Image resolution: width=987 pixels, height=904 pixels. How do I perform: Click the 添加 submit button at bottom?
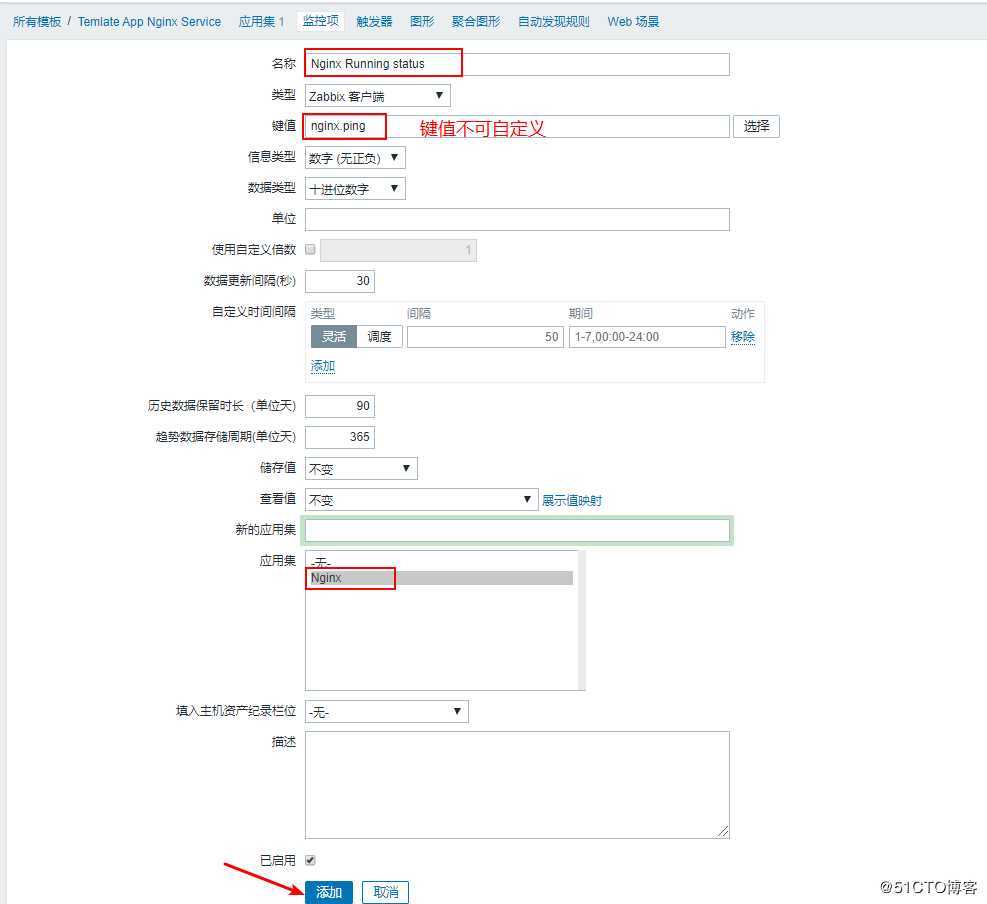[x=330, y=891]
